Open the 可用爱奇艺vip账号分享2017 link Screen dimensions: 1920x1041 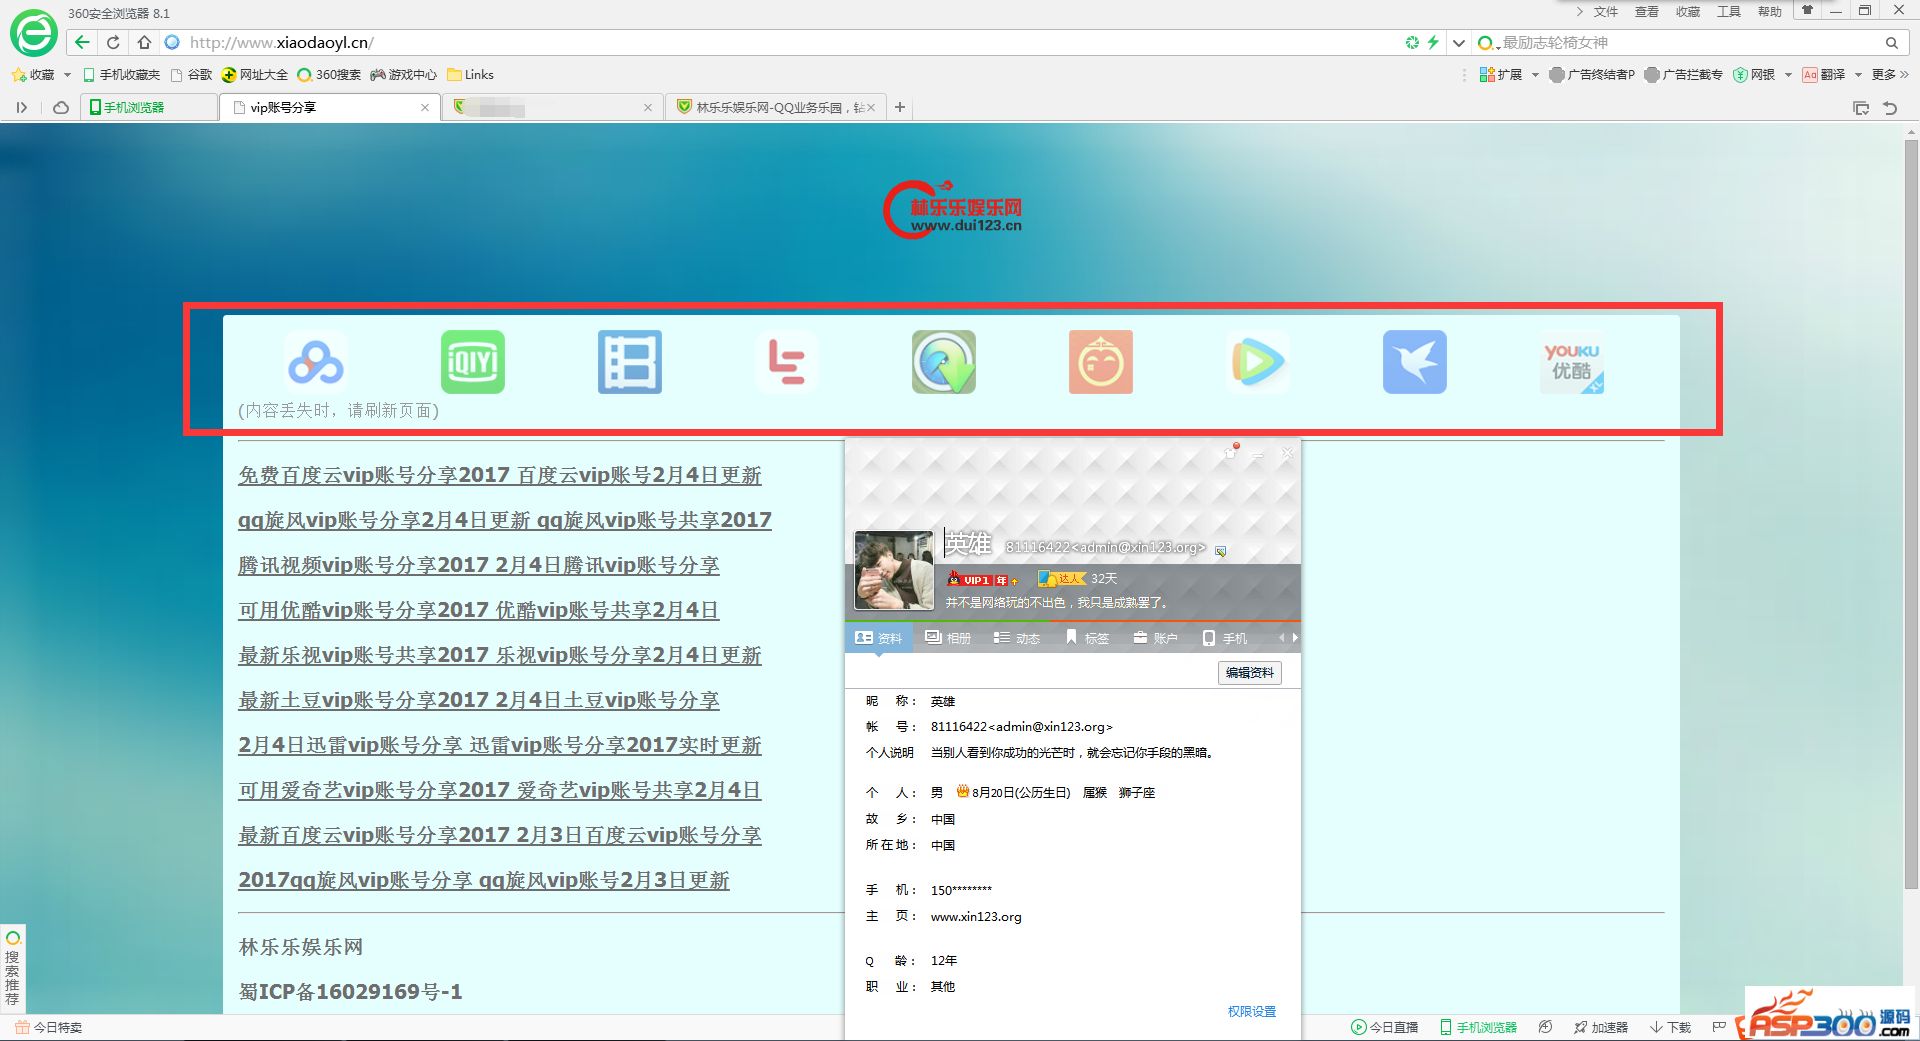click(x=500, y=791)
